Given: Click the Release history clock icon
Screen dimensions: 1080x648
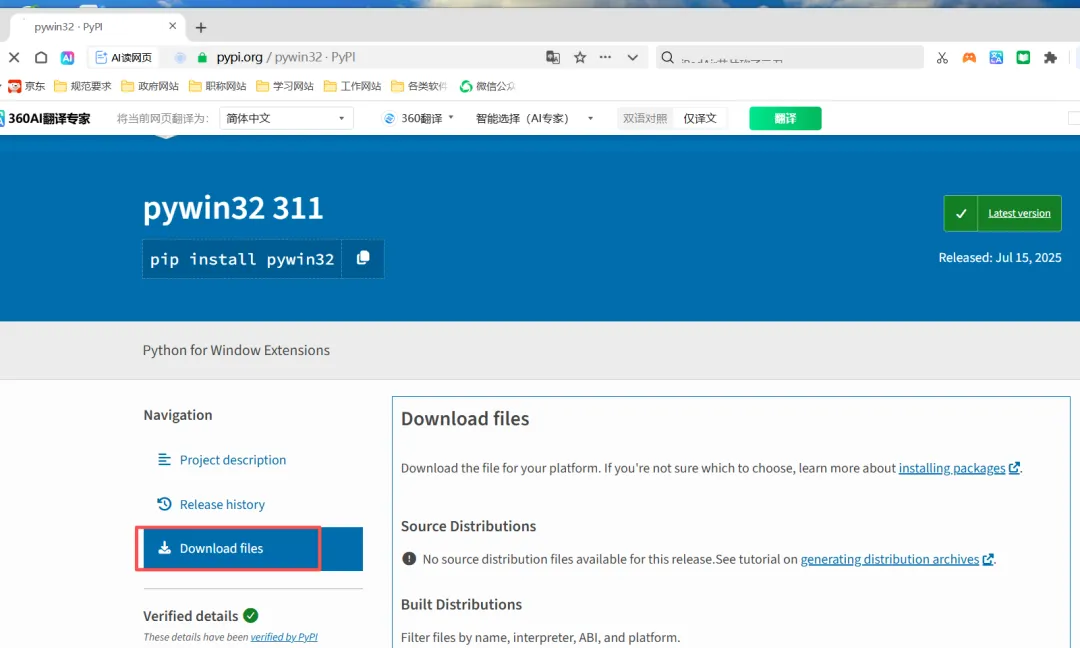Looking at the screenshot, I should pos(164,504).
